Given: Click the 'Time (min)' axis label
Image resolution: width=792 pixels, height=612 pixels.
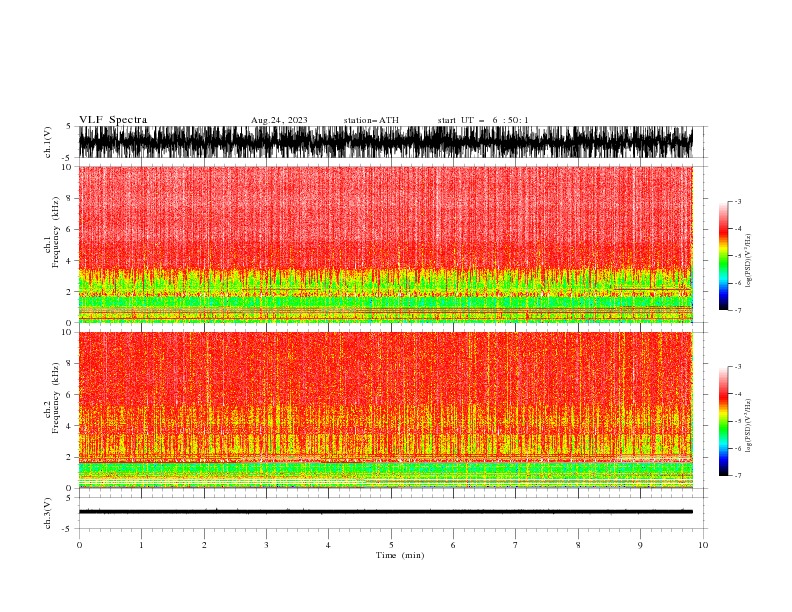Looking at the screenshot, I should [x=400, y=555].
